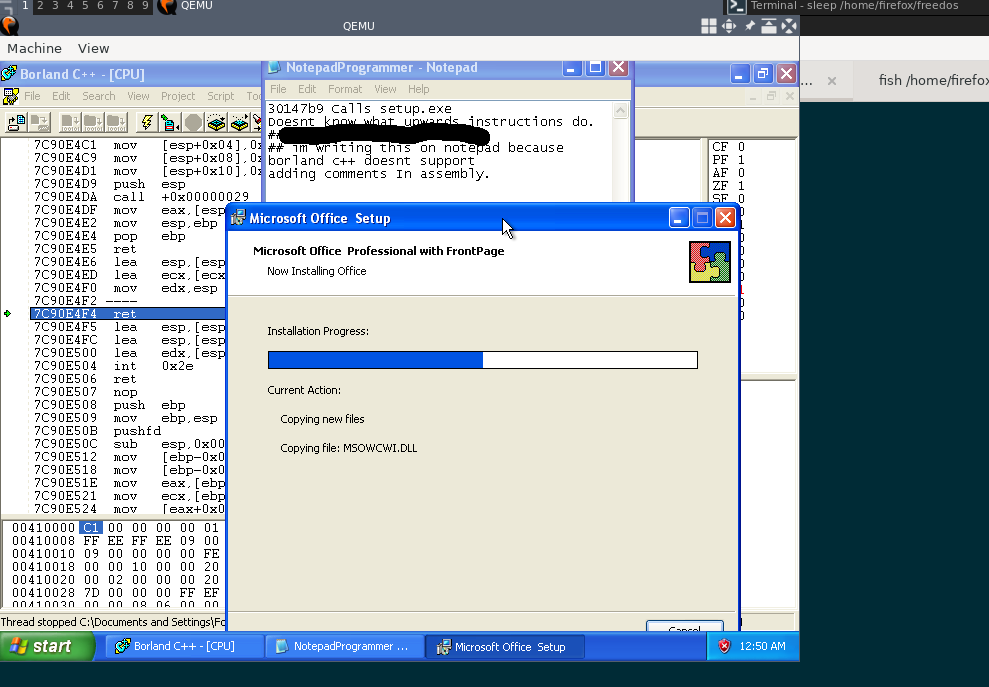Open the Help menu in Notepad
Screen dimensions: 989x687
click(419, 89)
